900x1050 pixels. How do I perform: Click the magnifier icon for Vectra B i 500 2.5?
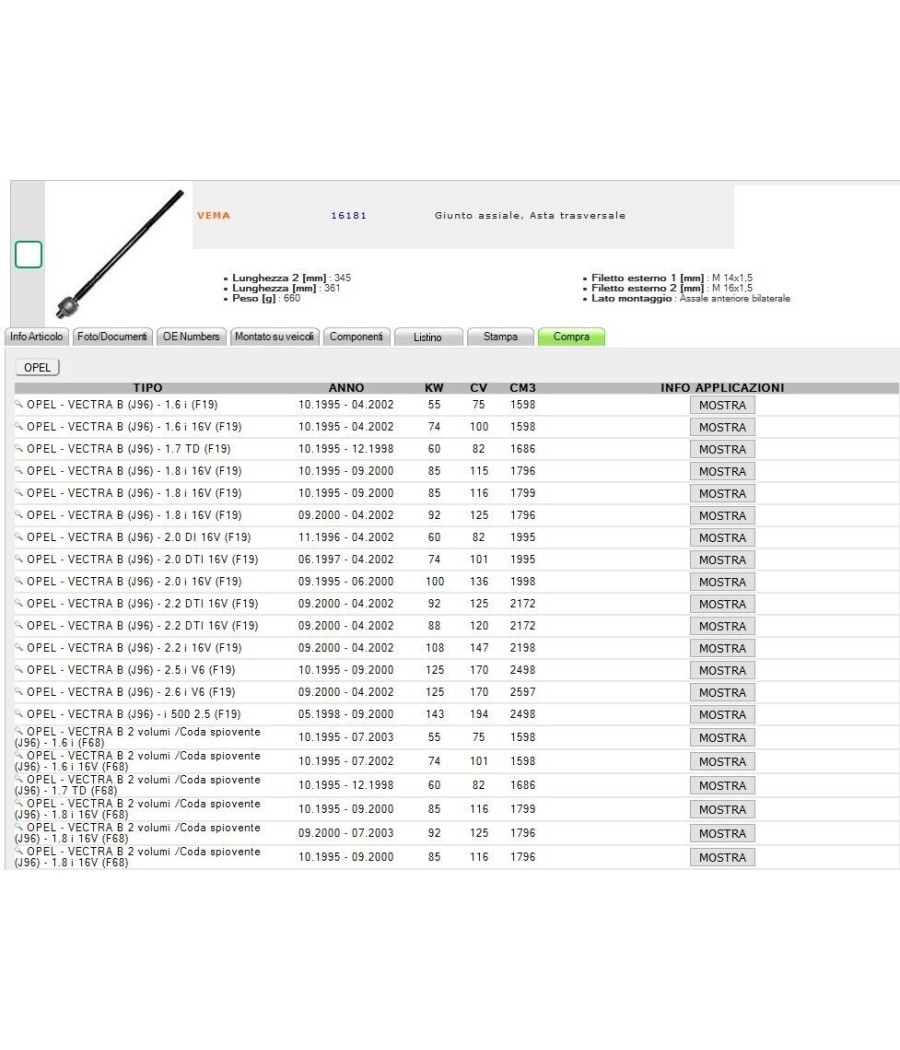pyautogui.click(x=19, y=713)
